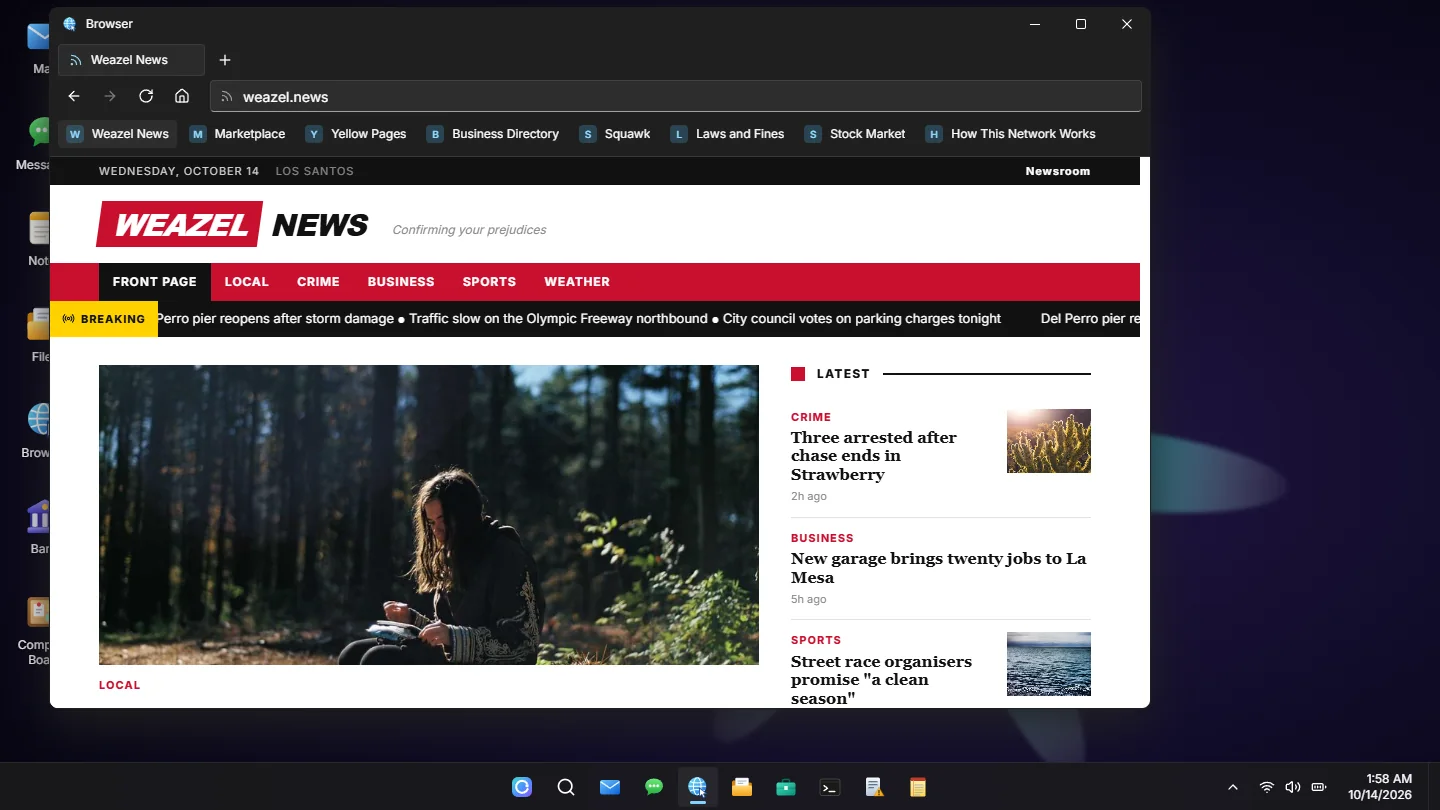The width and height of the screenshot is (1440, 810).
Task: Click the blue start icon in the taskbar
Action: point(522,787)
